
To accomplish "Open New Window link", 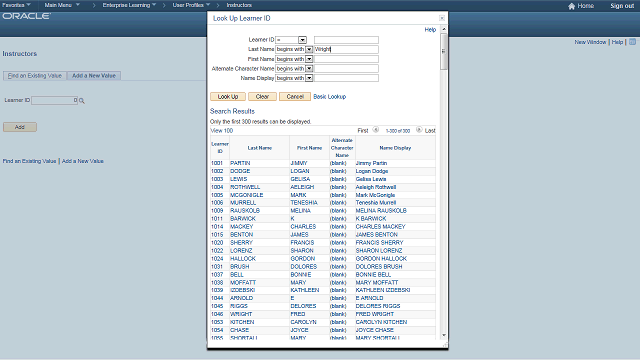I will (590, 42).
